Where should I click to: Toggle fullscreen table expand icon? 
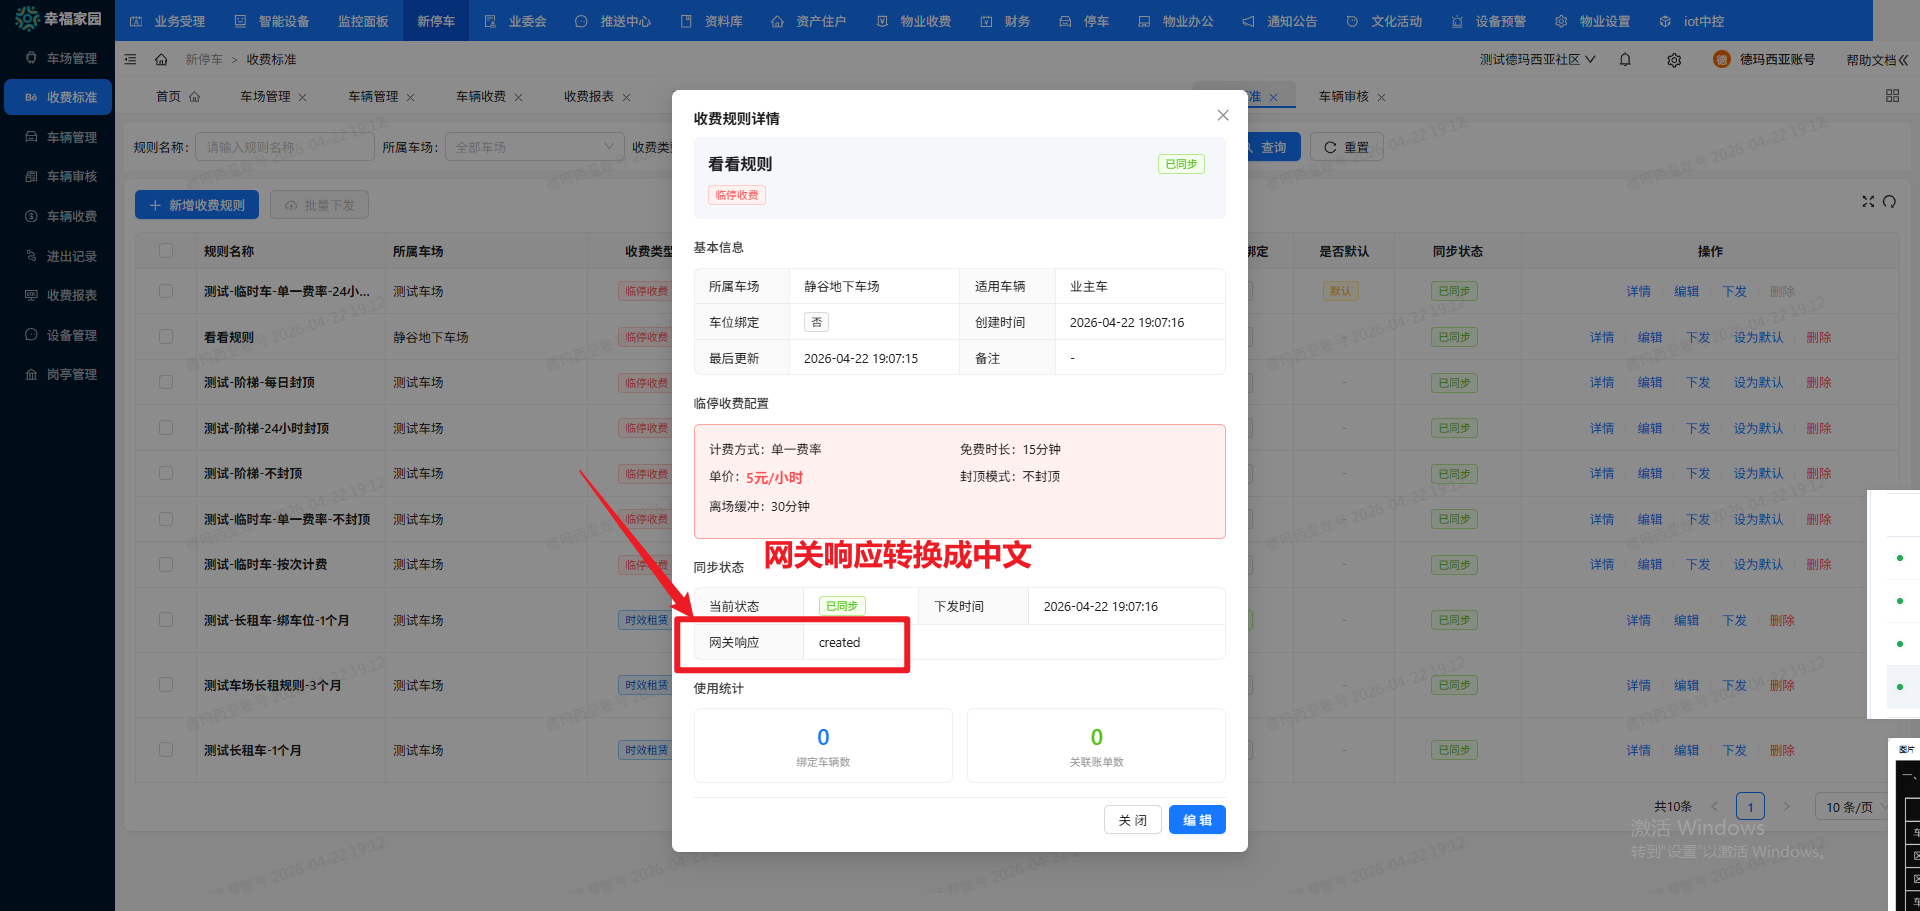coord(1867,202)
